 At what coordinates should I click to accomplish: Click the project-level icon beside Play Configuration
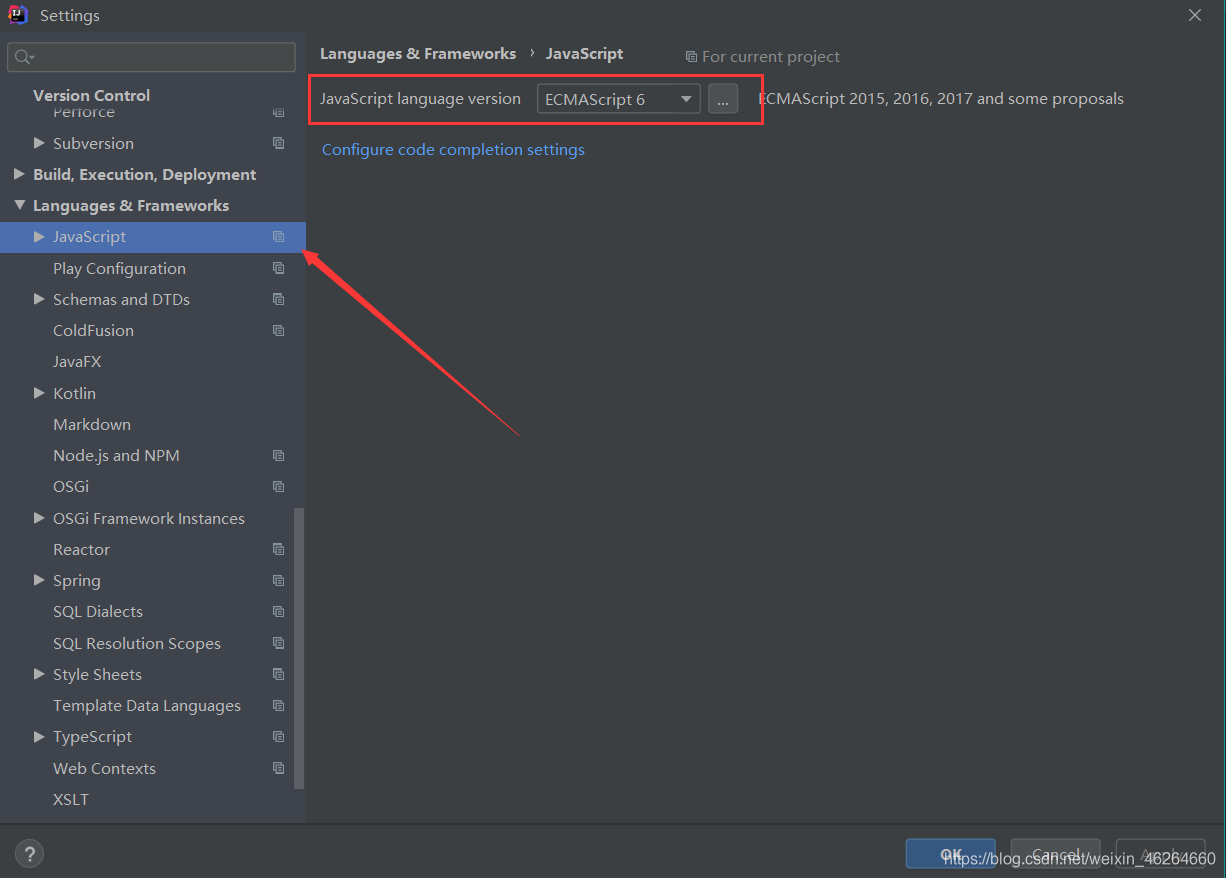279,268
